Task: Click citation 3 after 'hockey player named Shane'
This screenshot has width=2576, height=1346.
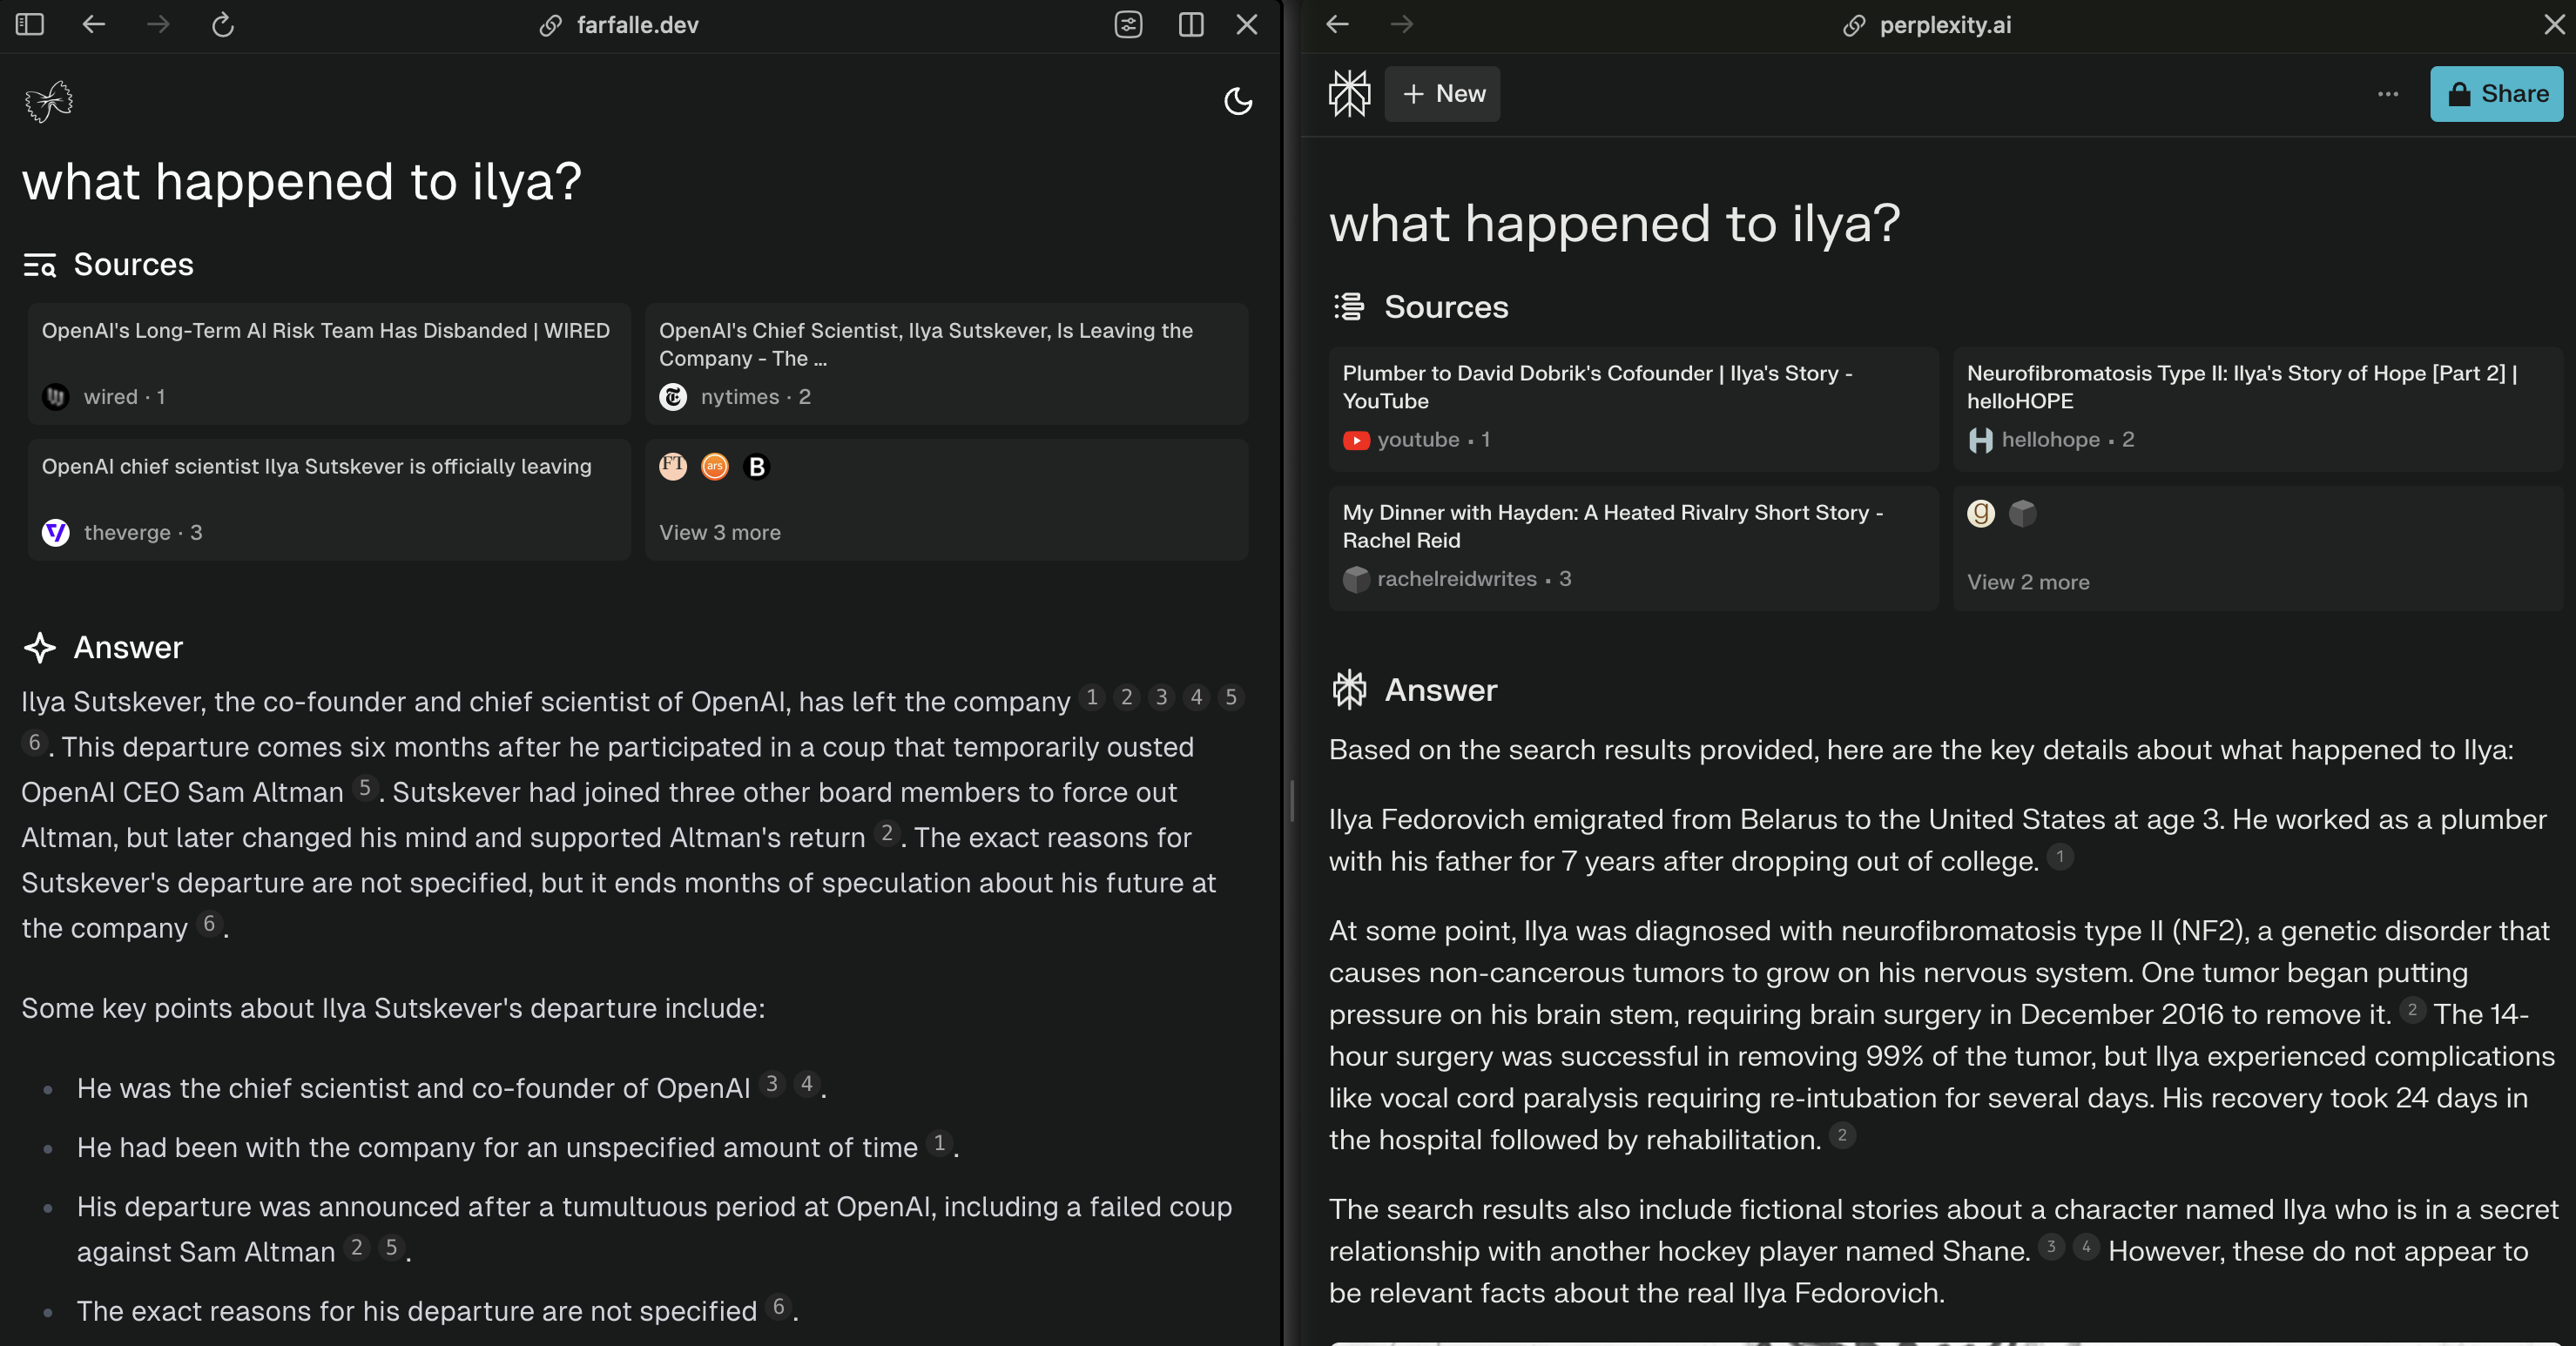Action: (x=2051, y=1247)
